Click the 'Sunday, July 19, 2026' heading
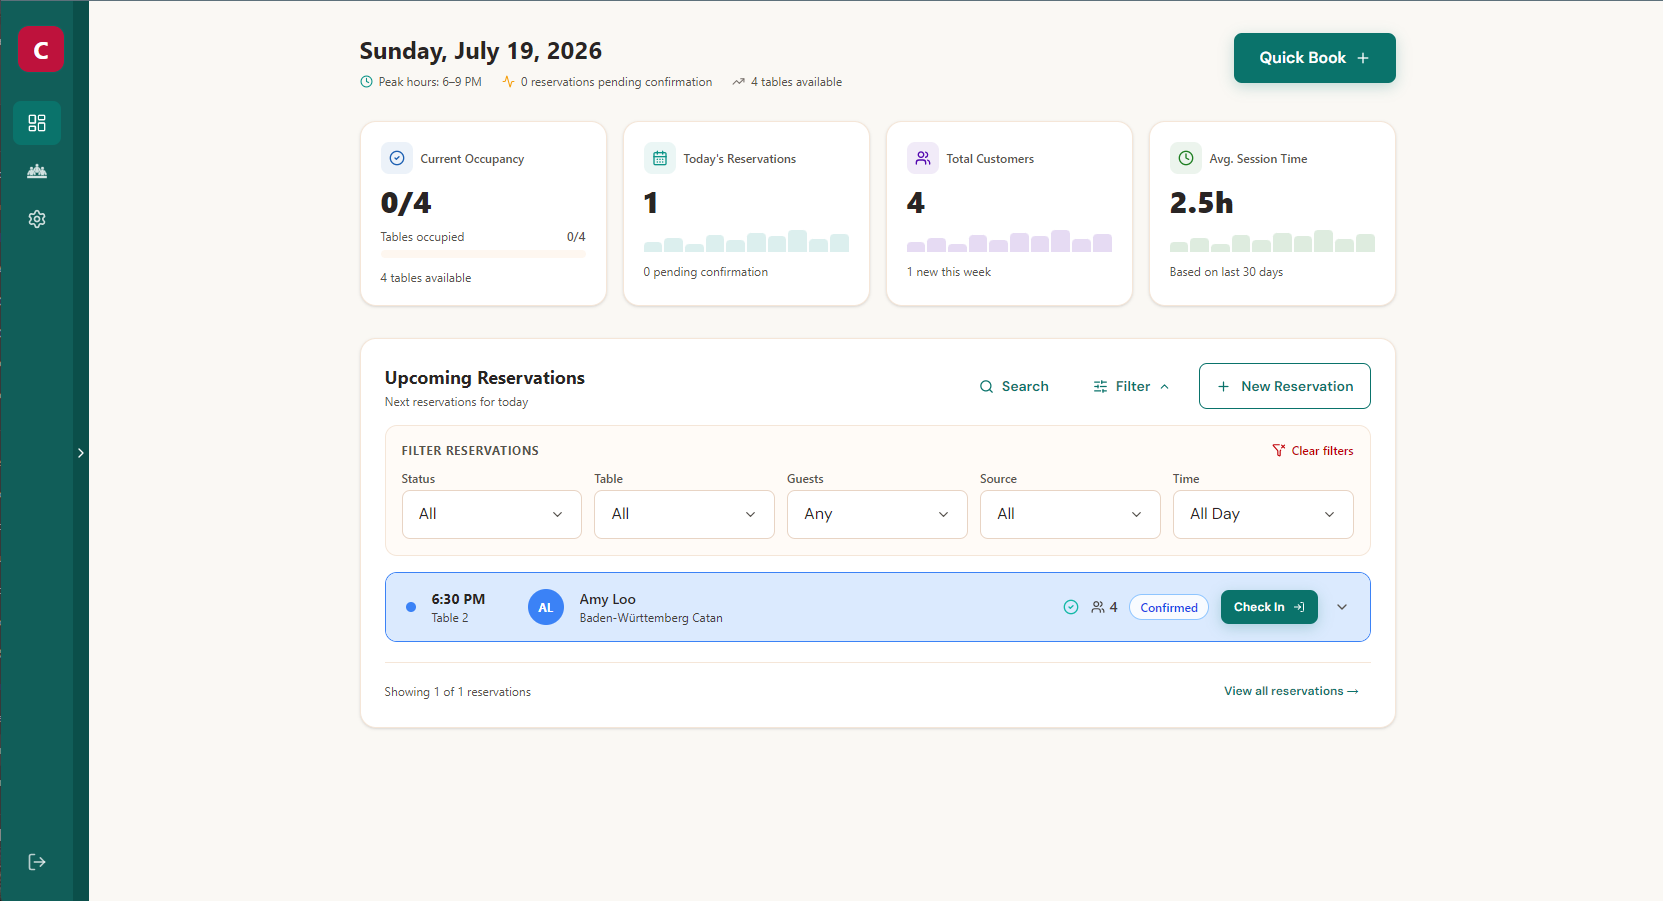1663x901 pixels. tap(480, 51)
